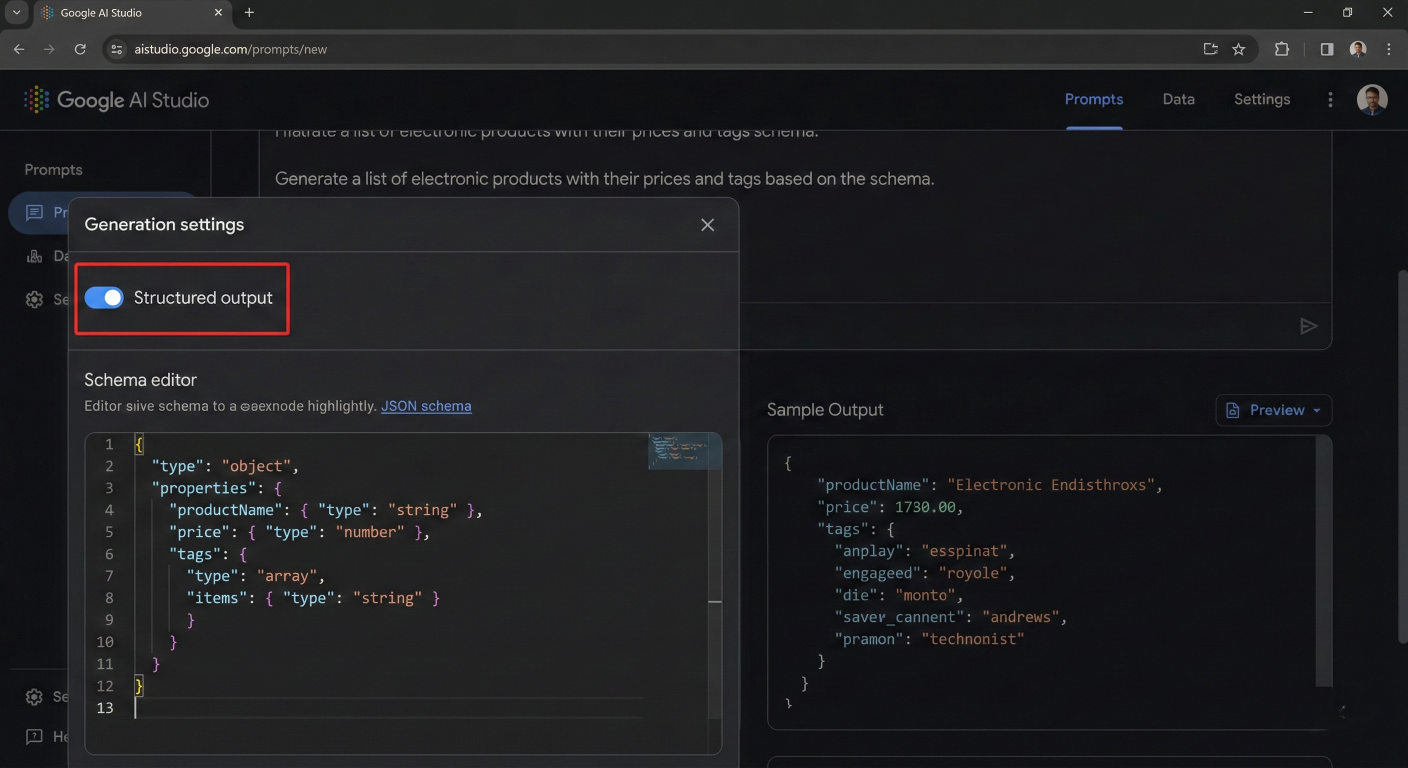Click the install app icon in address bar
This screenshot has height=768, width=1408.
[x=1210, y=49]
